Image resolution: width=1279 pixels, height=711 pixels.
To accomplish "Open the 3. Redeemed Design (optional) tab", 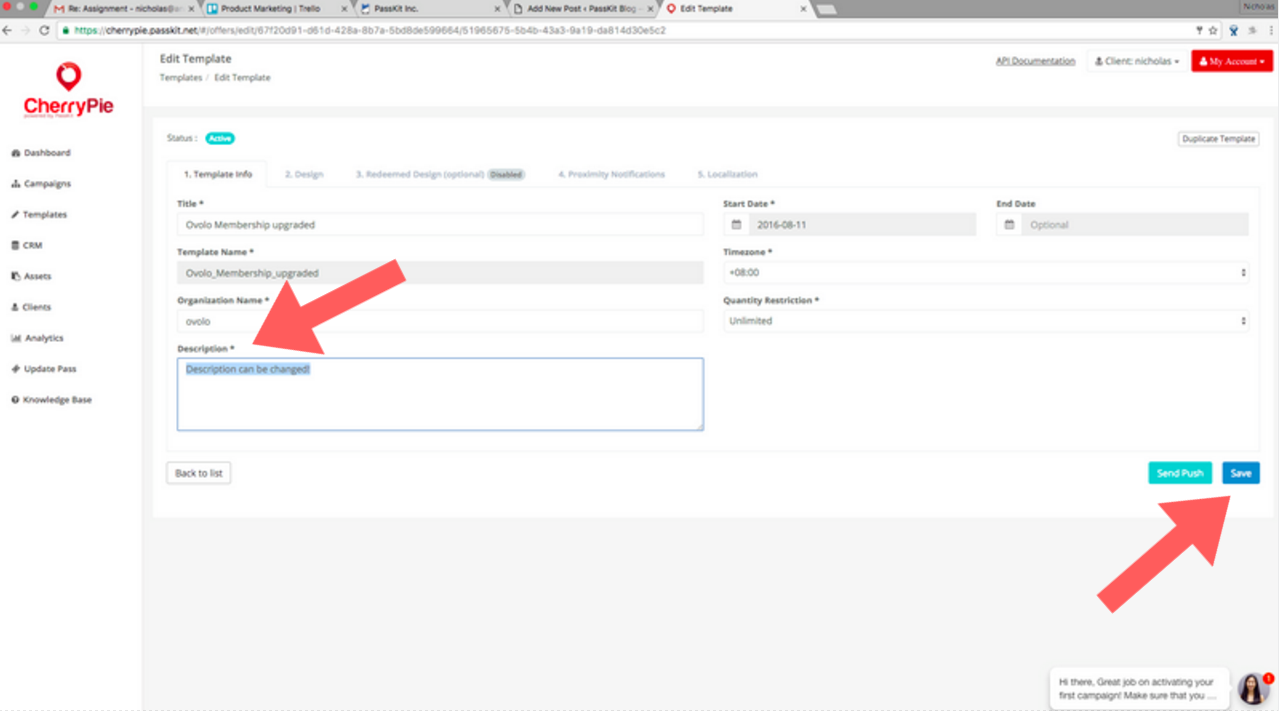I will 440,174.
